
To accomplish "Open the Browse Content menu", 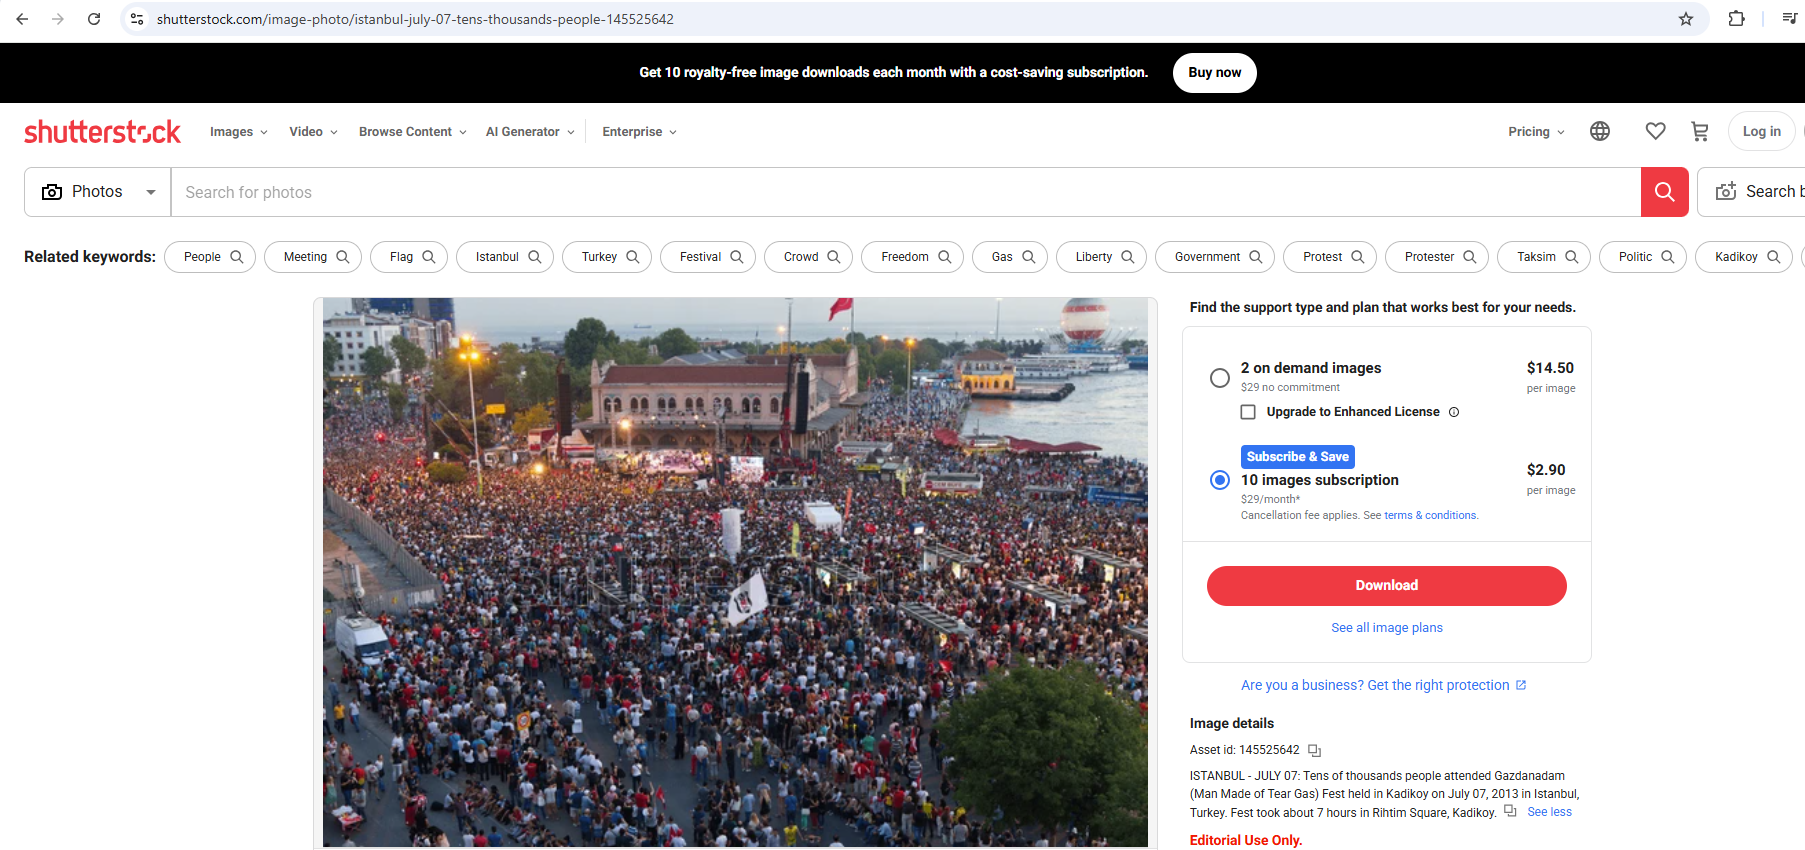I will (x=412, y=132).
